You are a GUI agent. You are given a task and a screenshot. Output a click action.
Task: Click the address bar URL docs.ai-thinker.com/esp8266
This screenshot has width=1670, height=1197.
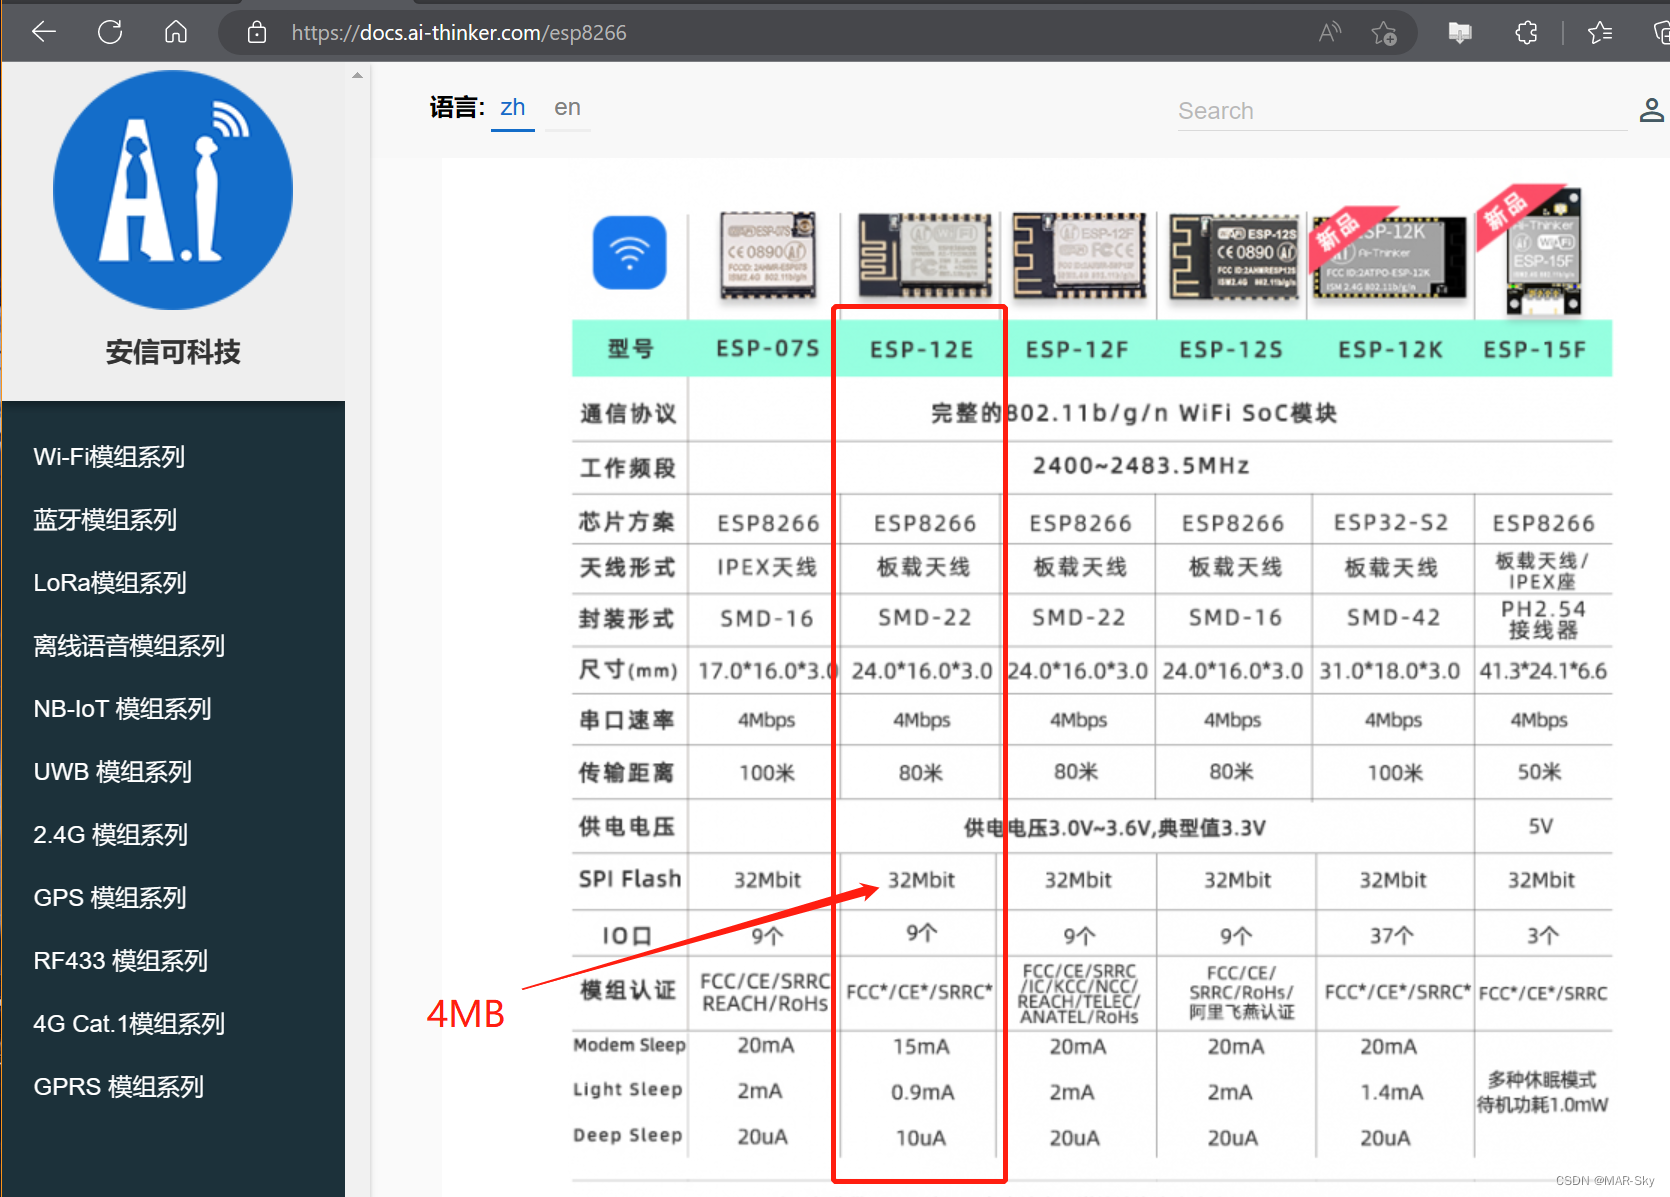459,33
